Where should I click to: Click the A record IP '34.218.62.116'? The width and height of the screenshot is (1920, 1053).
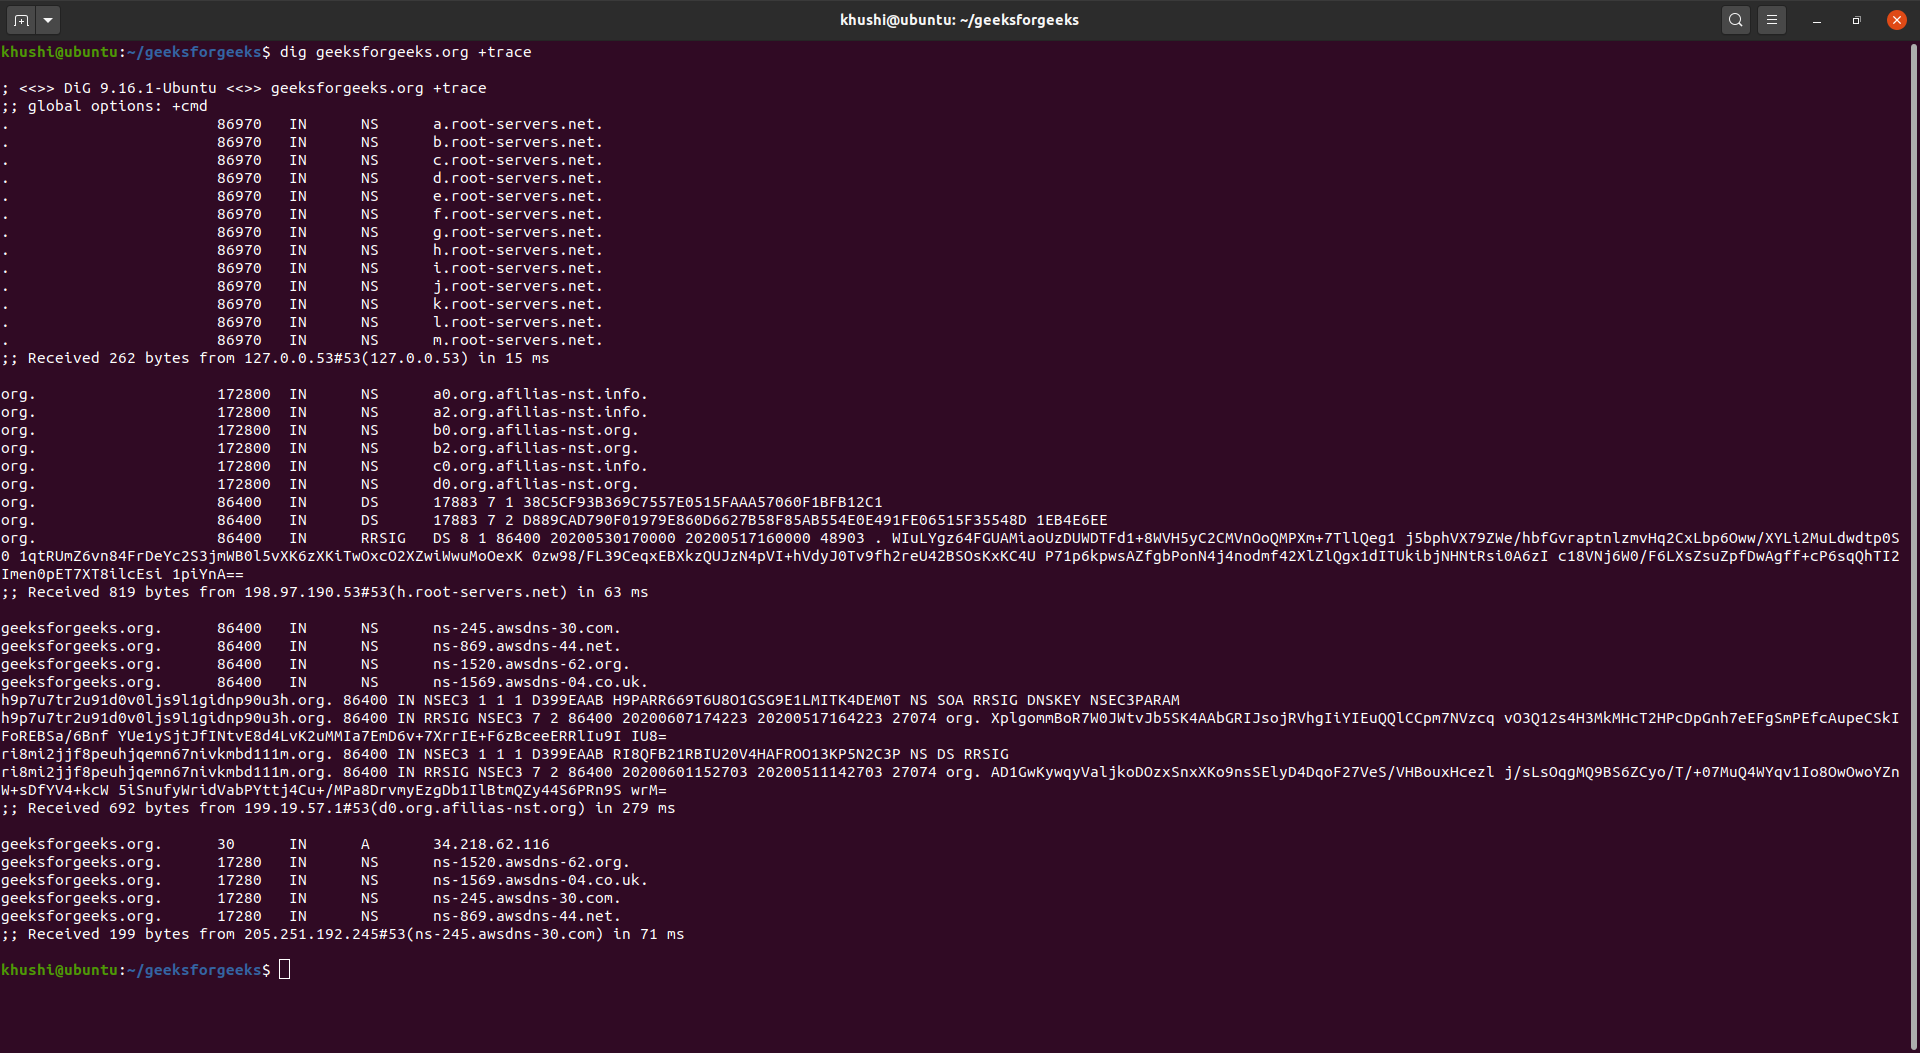click(x=491, y=844)
